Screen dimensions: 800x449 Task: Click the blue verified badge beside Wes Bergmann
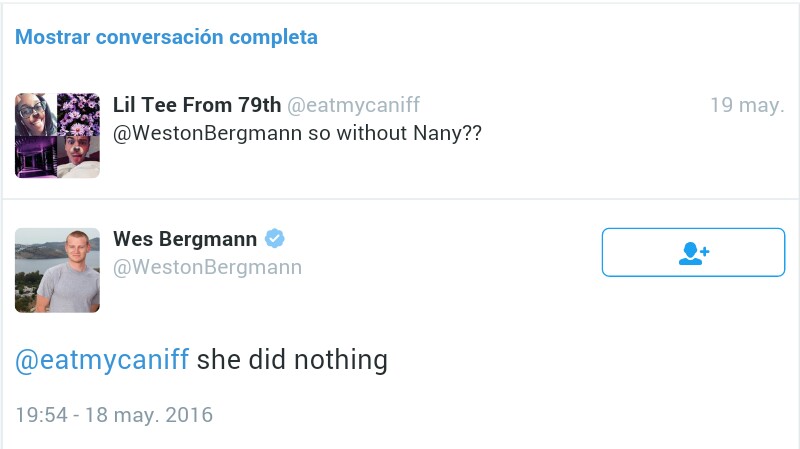[274, 238]
